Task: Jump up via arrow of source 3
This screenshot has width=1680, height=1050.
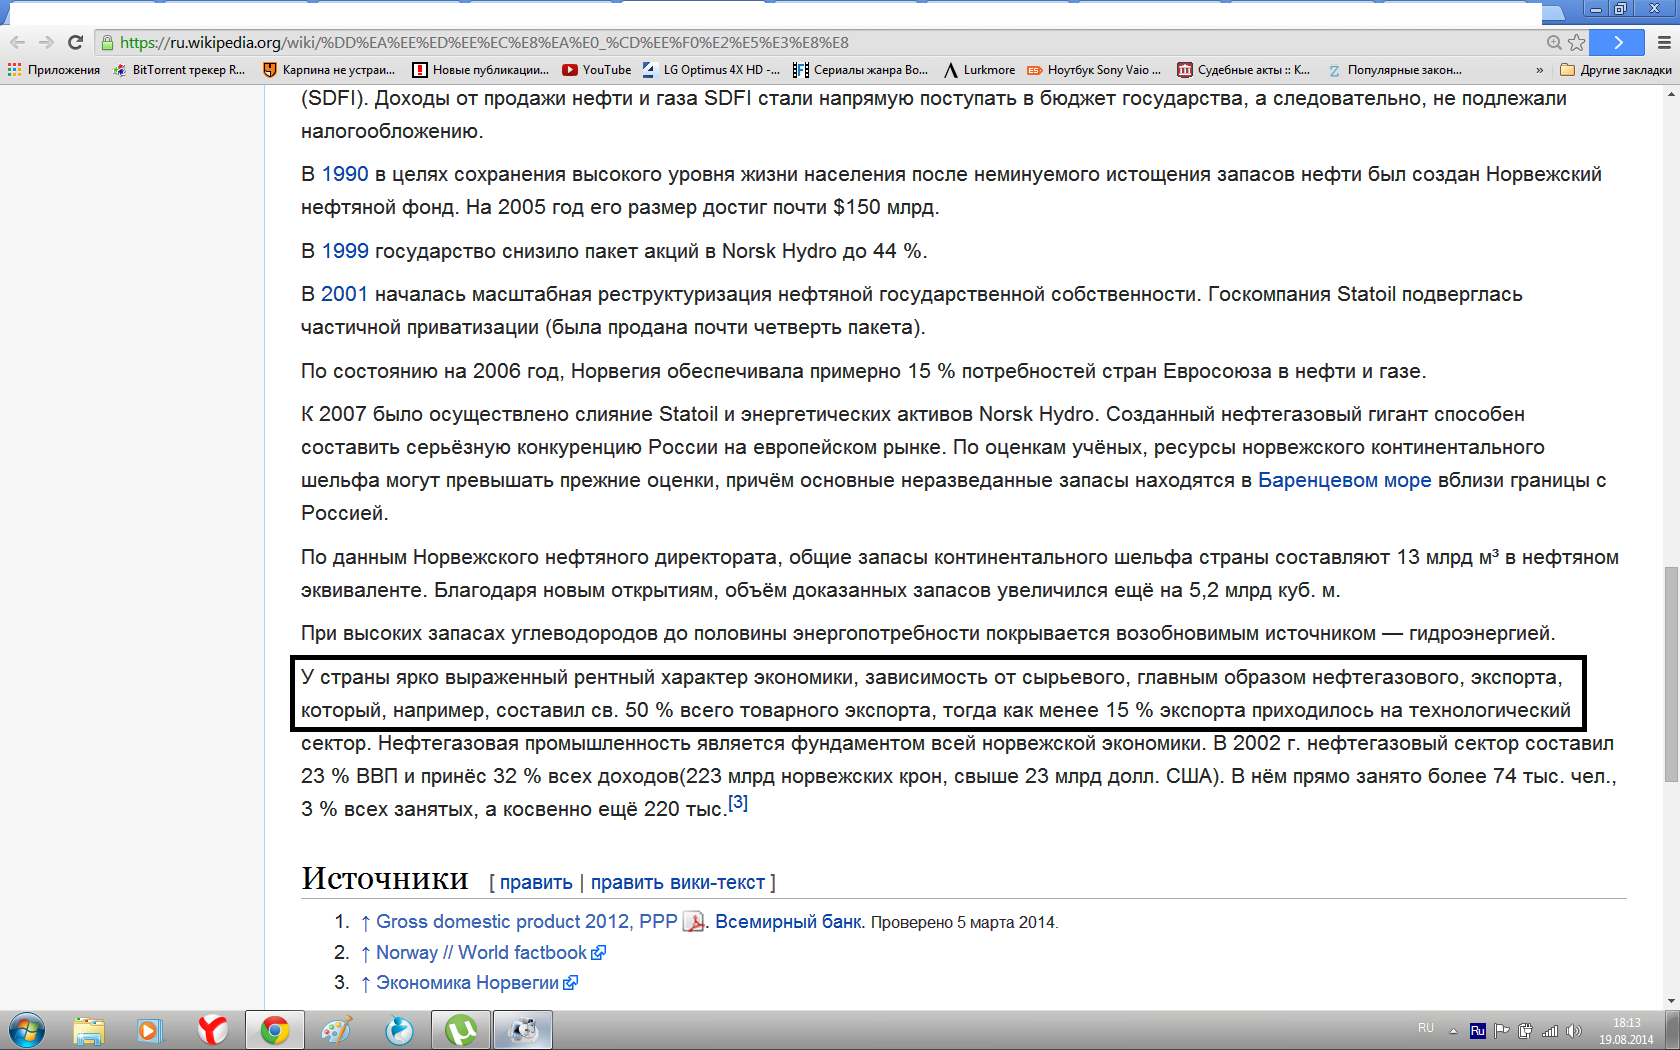Action: pos(365,983)
